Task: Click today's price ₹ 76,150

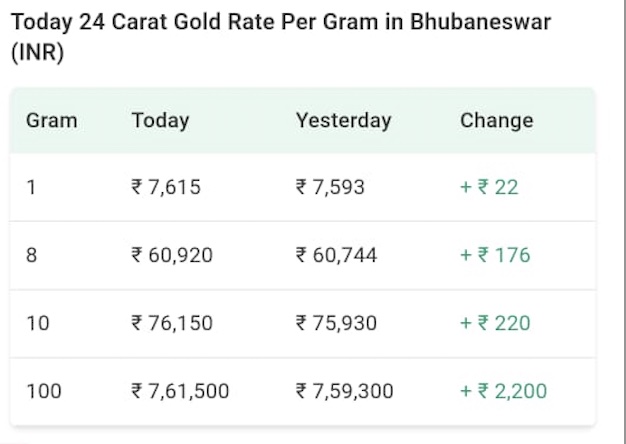Action: pos(172,323)
